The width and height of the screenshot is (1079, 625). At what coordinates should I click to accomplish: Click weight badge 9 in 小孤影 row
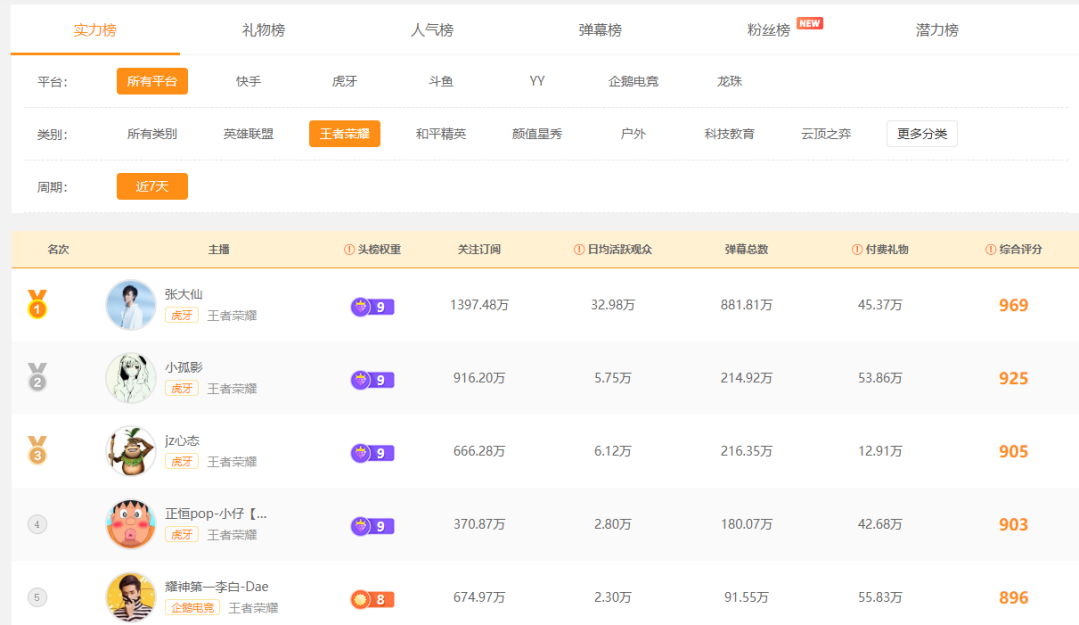click(x=372, y=380)
